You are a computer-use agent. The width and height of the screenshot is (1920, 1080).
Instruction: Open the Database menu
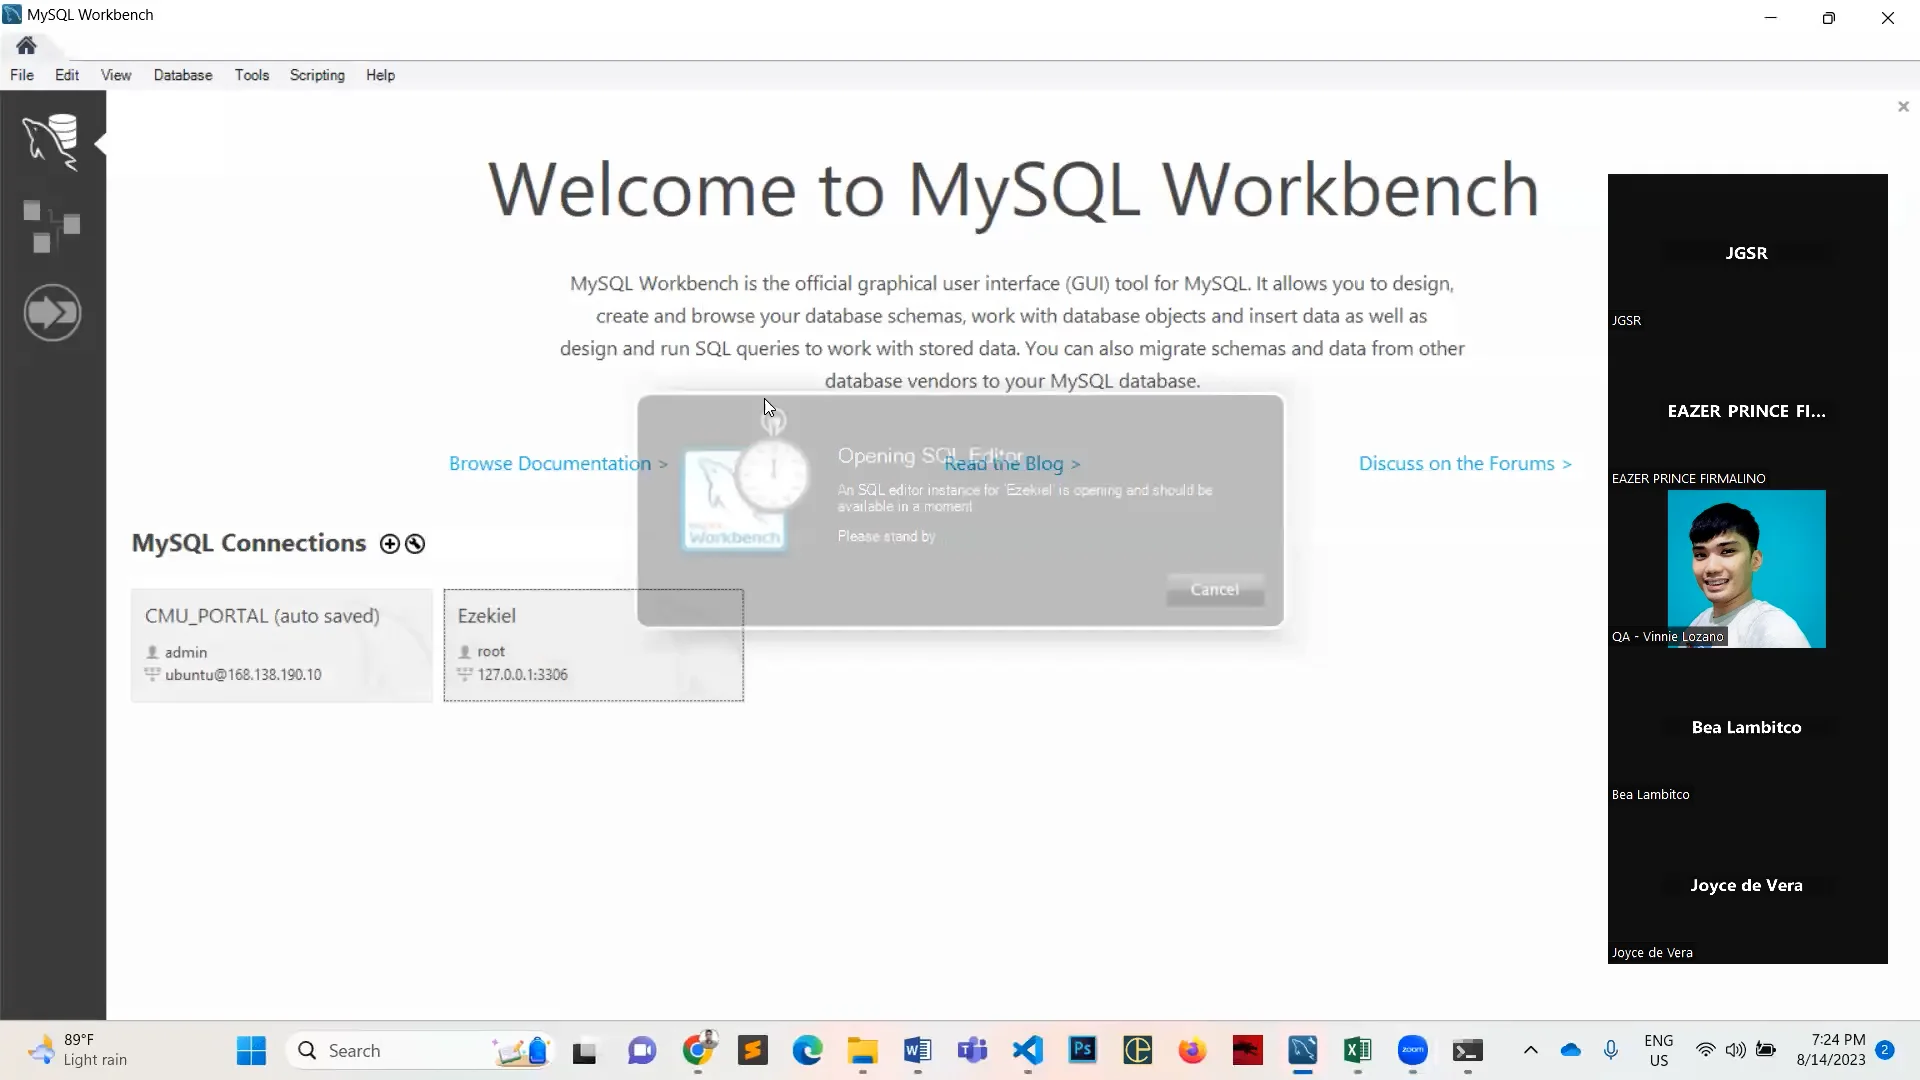182,75
